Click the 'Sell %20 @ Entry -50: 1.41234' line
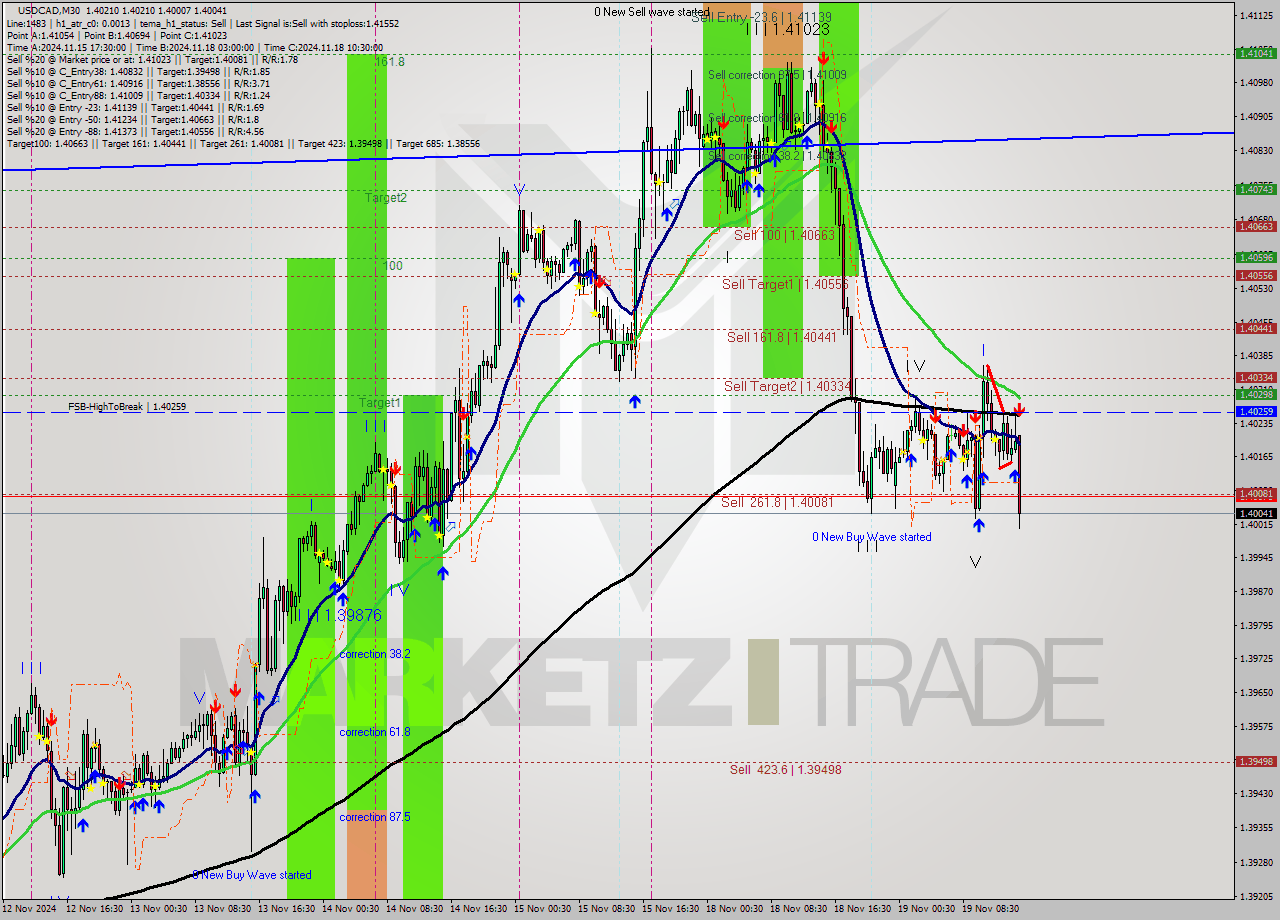This screenshot has width=1280, height=920. pos(132,119)
